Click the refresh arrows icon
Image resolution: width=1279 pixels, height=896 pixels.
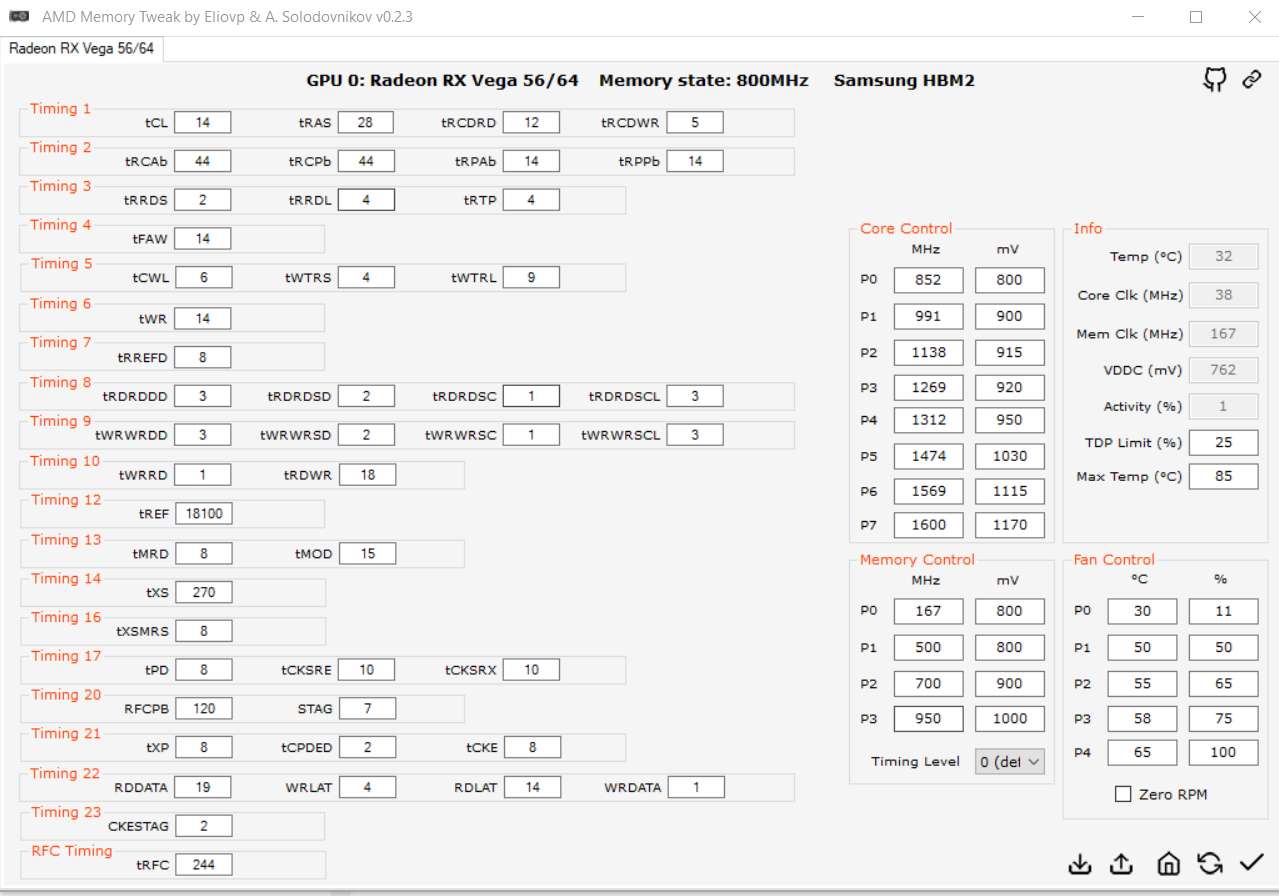point(1209,864)
